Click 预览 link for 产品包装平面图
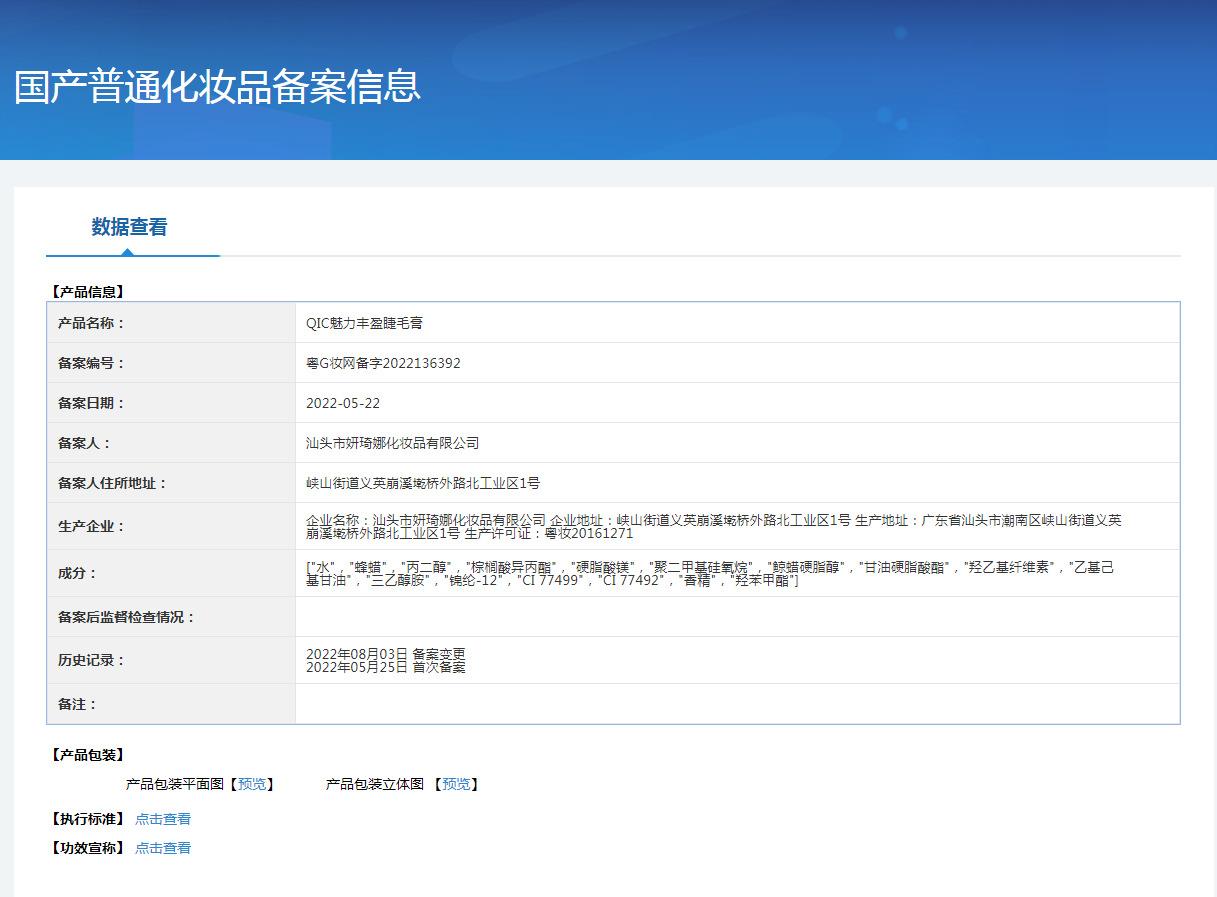The height and width of the screenshot is (897, 1217). [252, 784]
